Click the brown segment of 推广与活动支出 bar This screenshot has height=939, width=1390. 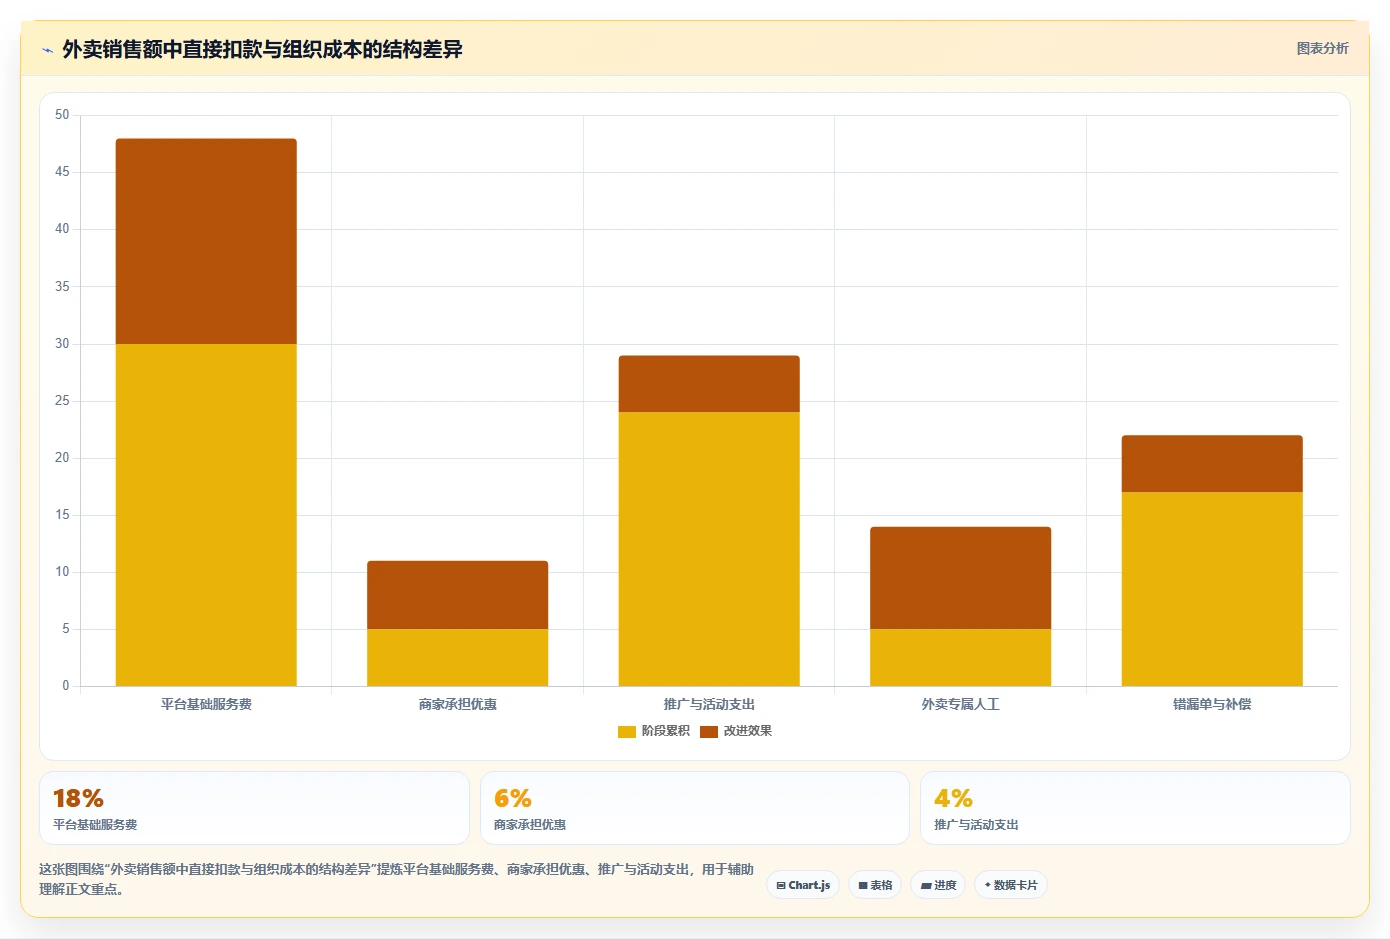tap(709, 384)
